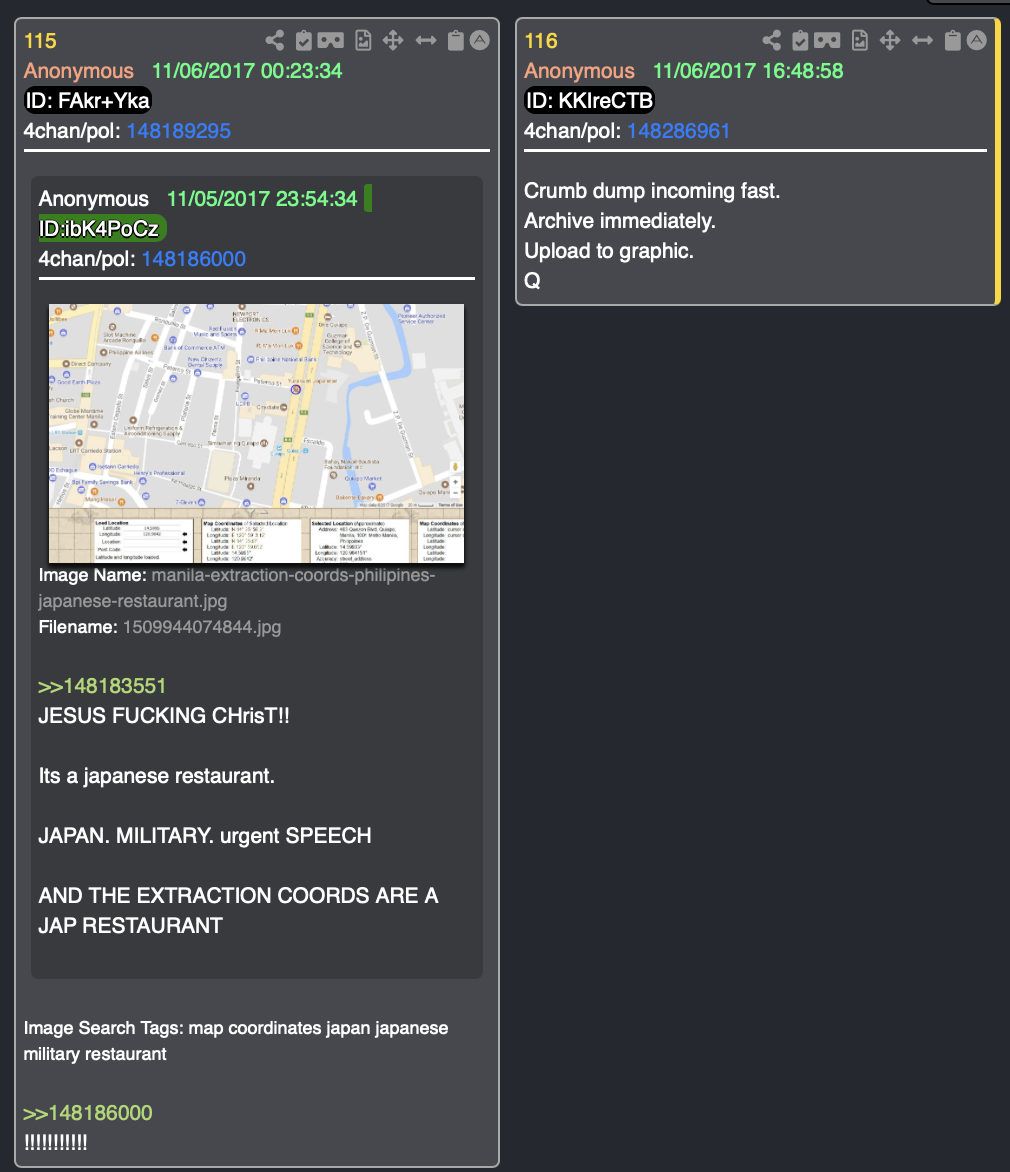The width and height of the screenshot is (1010, 1172).
Task: Click the VR goggles icon on post 116
Action: pyautogui.click(x=827, y=40)
